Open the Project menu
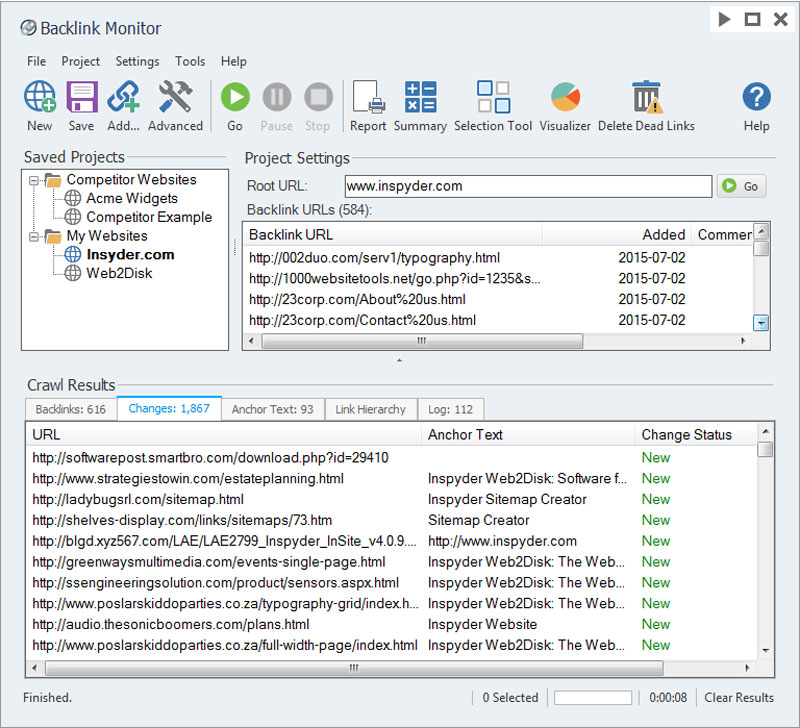 pos(81,61)
